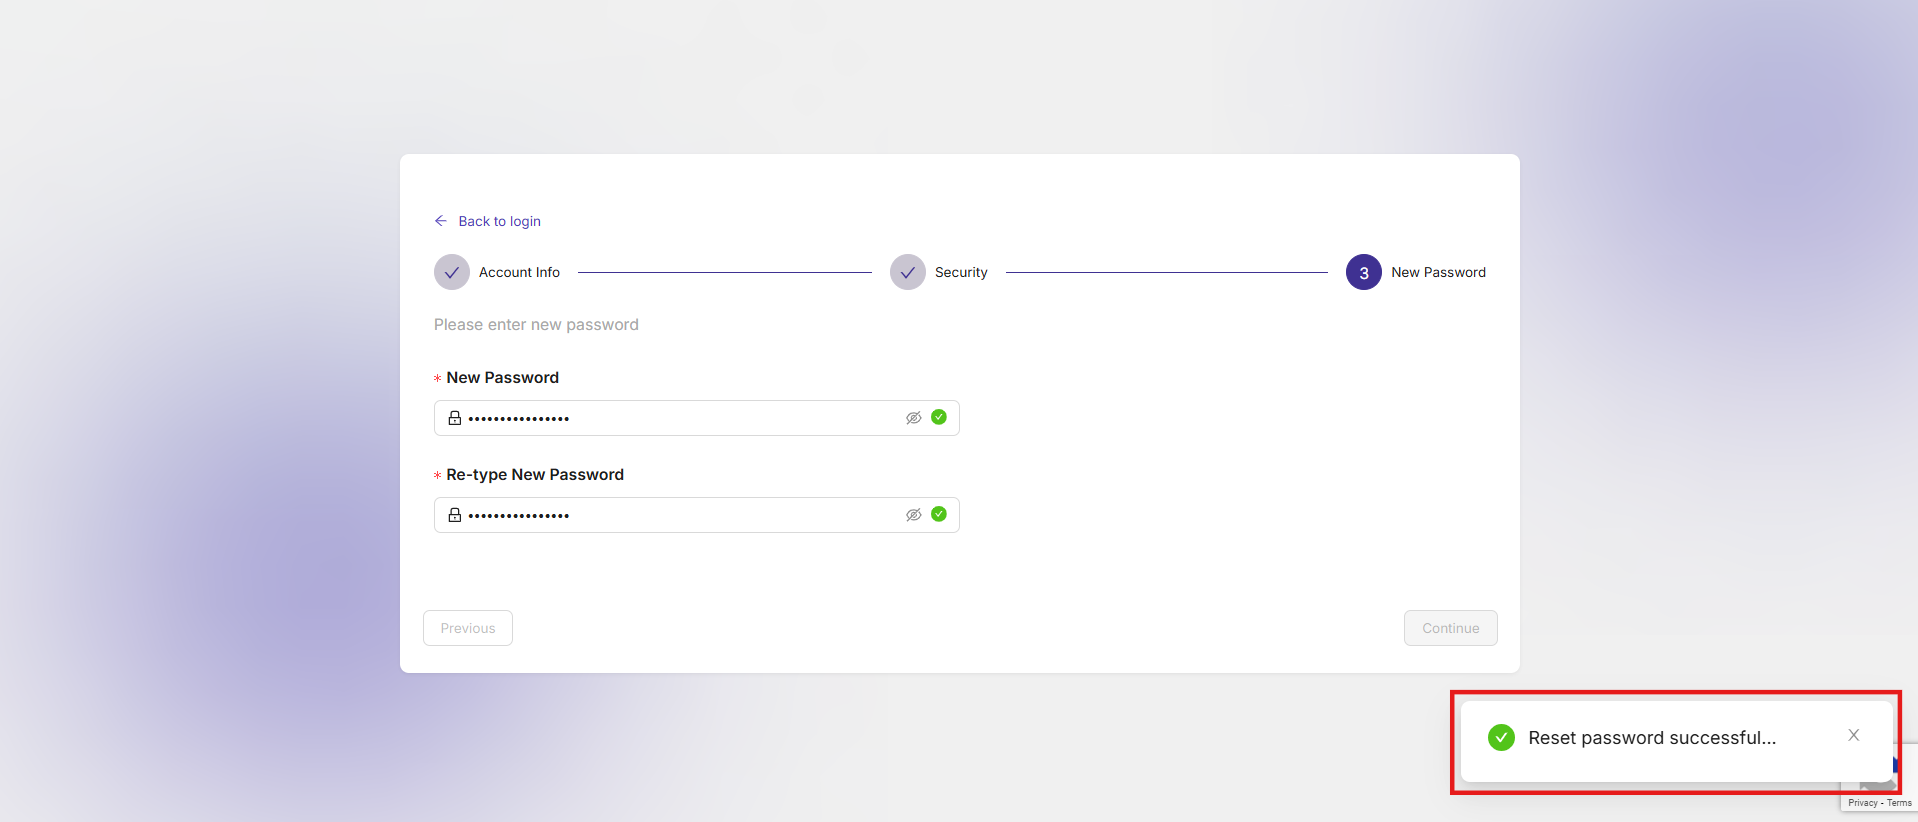Open the Back to login link

(x=499, y=221)
